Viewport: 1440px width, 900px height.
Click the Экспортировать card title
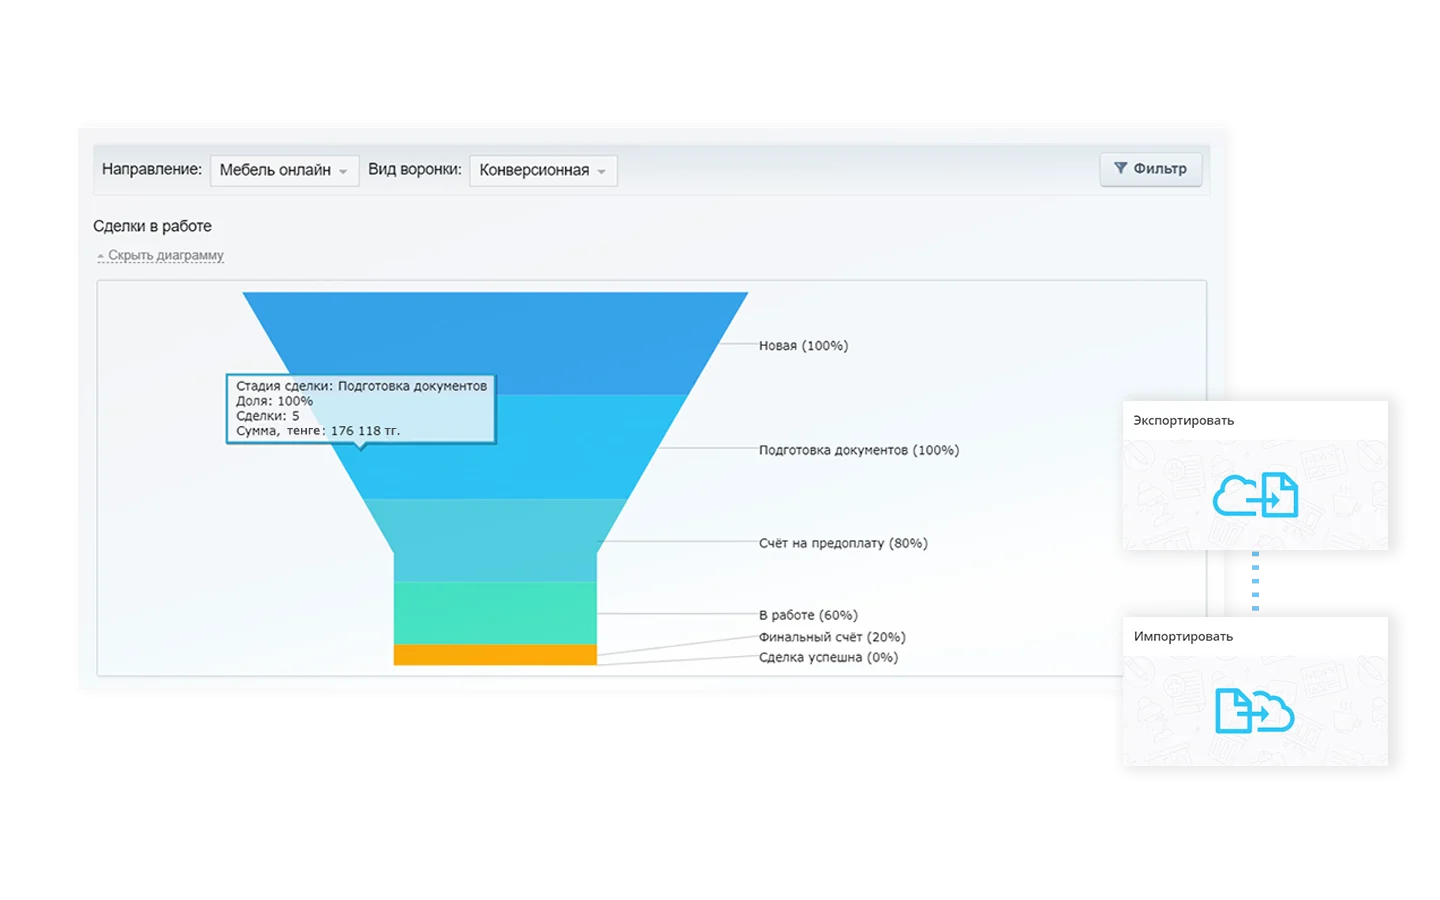[1183, 421]
